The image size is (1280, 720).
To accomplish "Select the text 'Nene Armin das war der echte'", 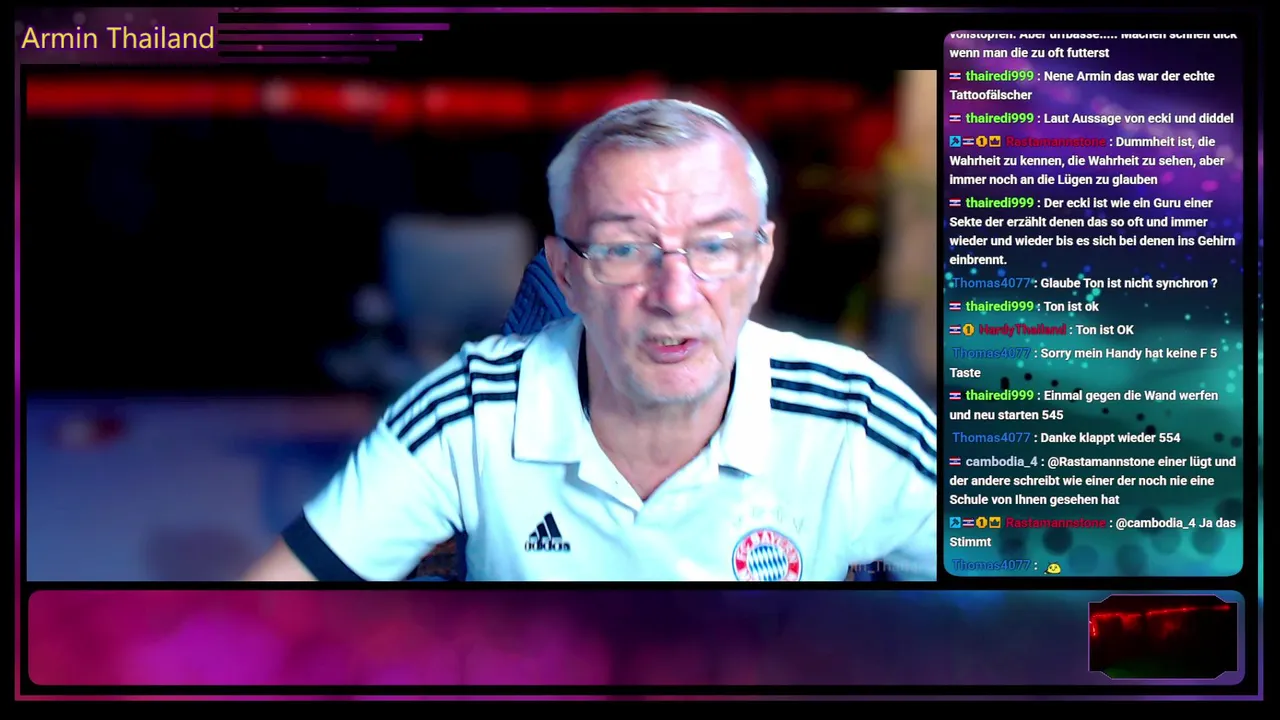I will (1129, 76).
